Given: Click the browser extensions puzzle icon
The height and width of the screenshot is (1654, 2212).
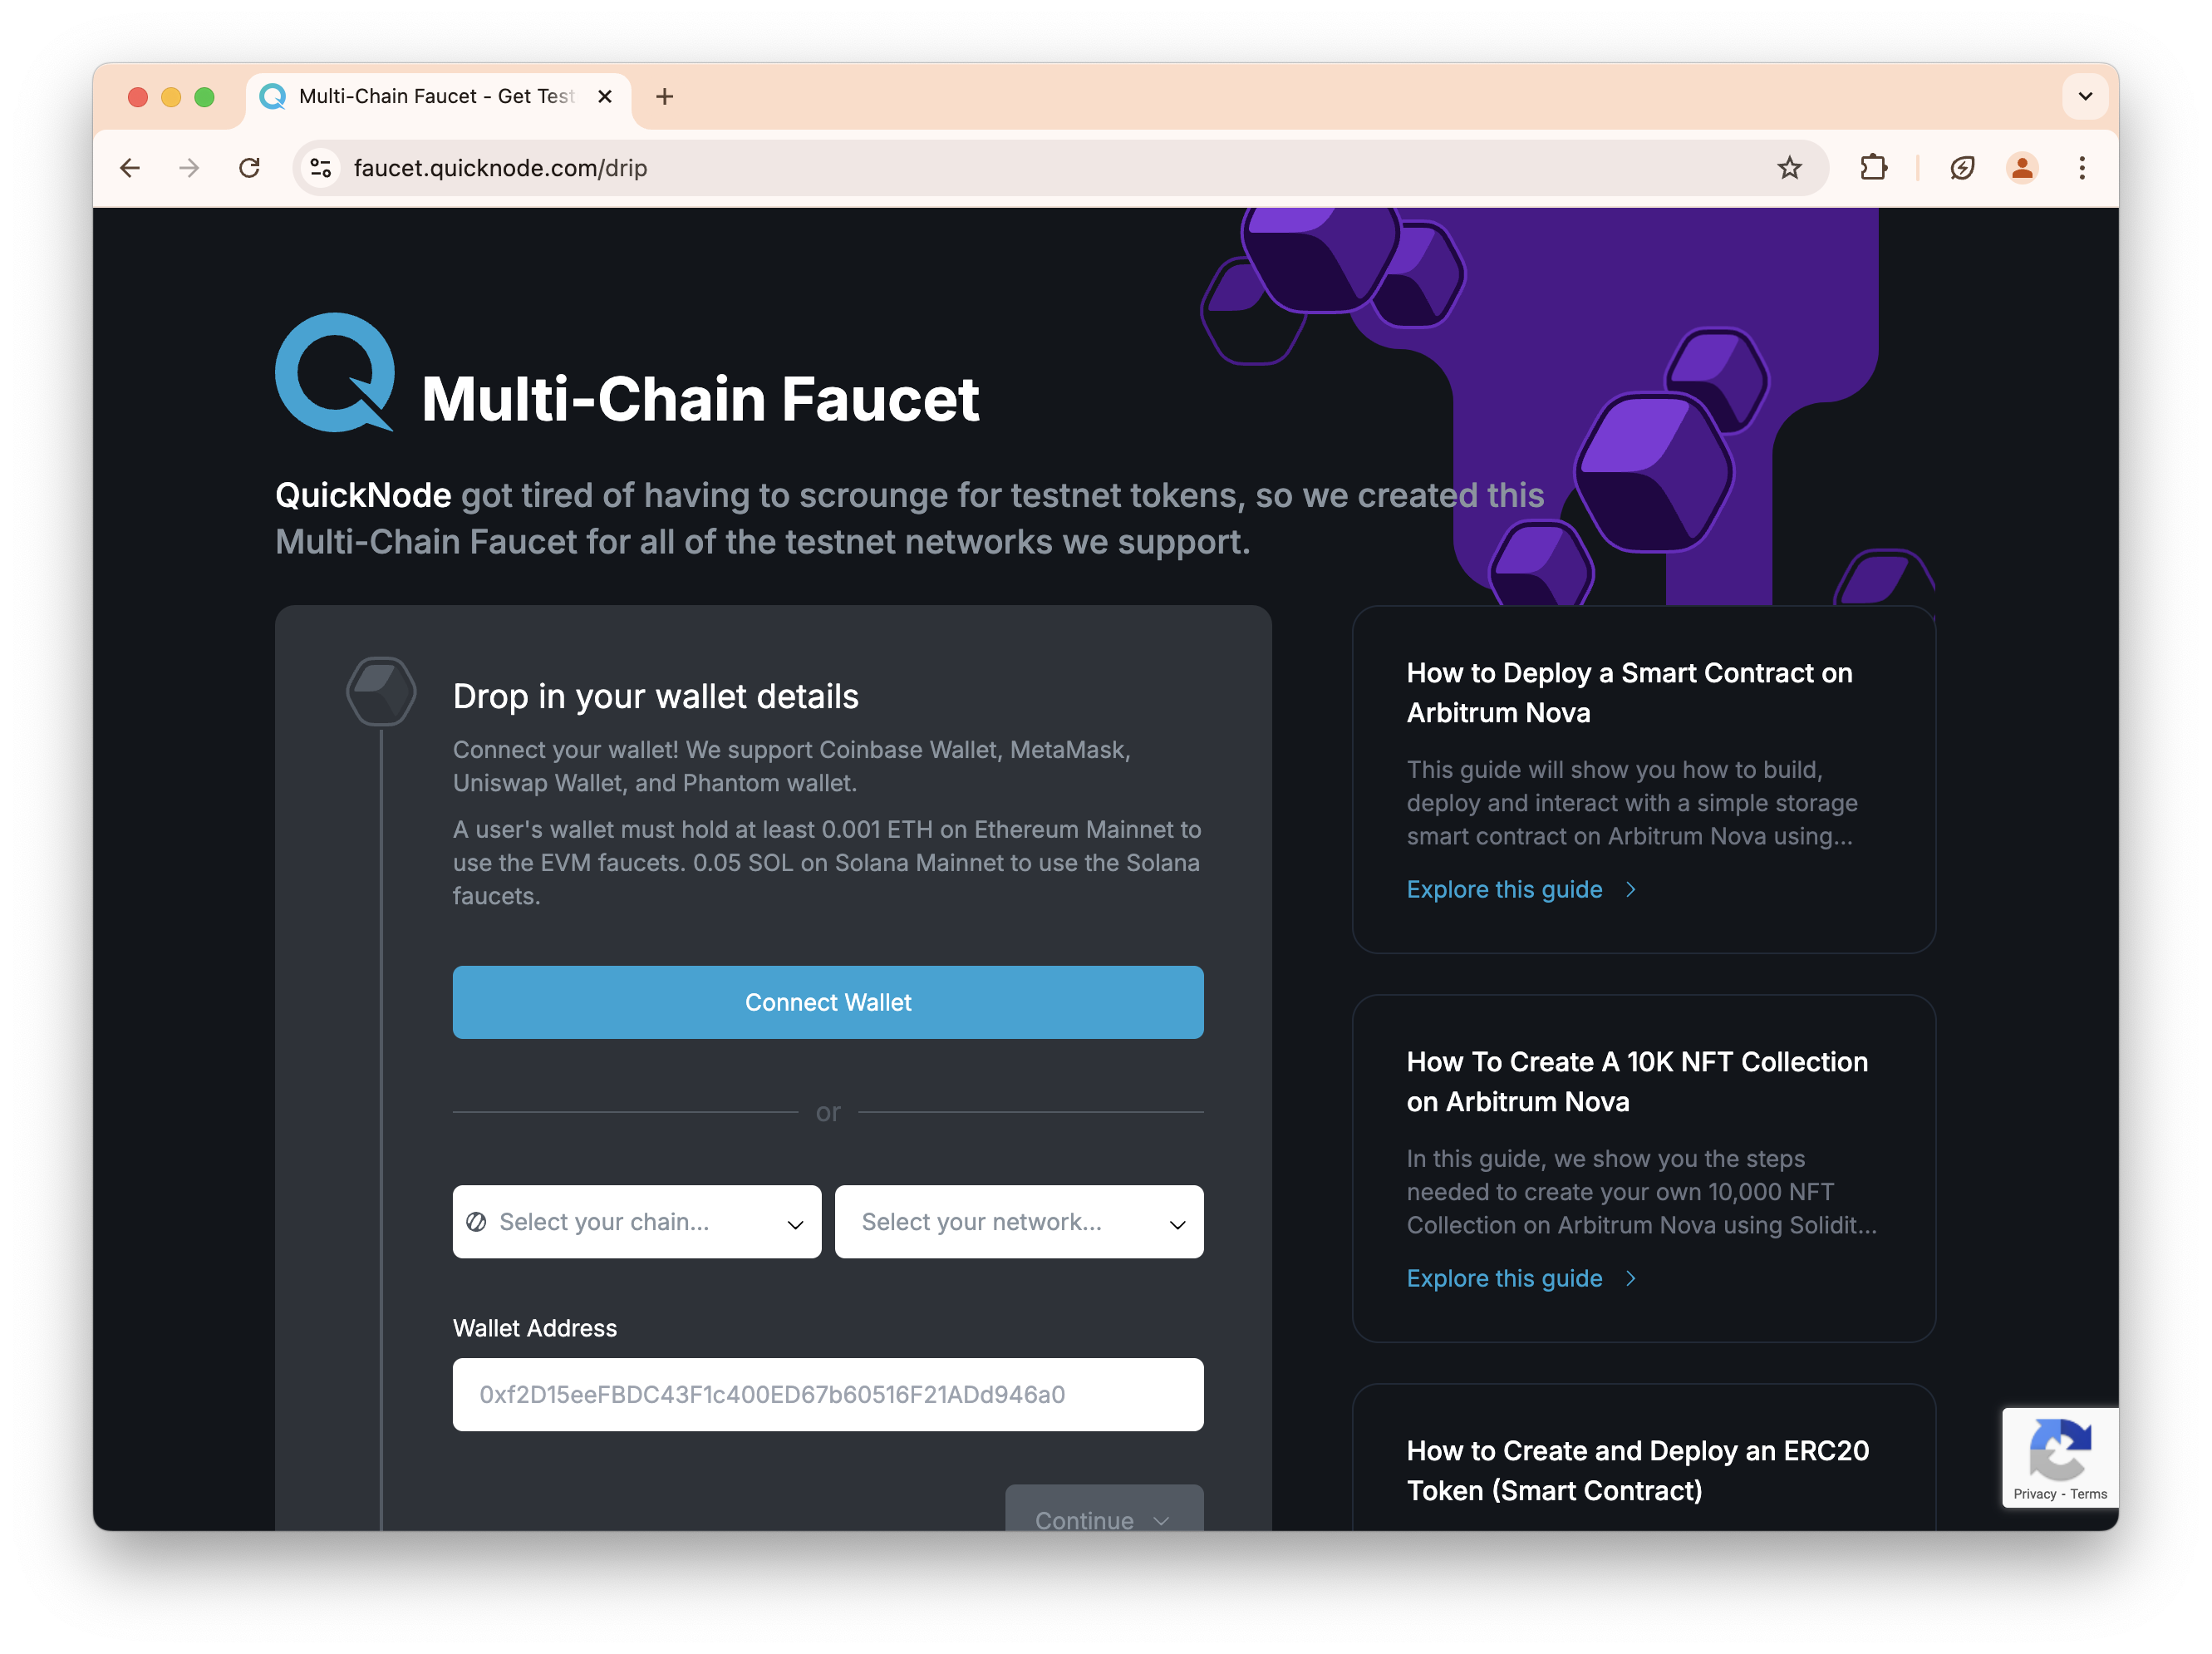Looking at the screenshot, I should tap(1874, 167).
